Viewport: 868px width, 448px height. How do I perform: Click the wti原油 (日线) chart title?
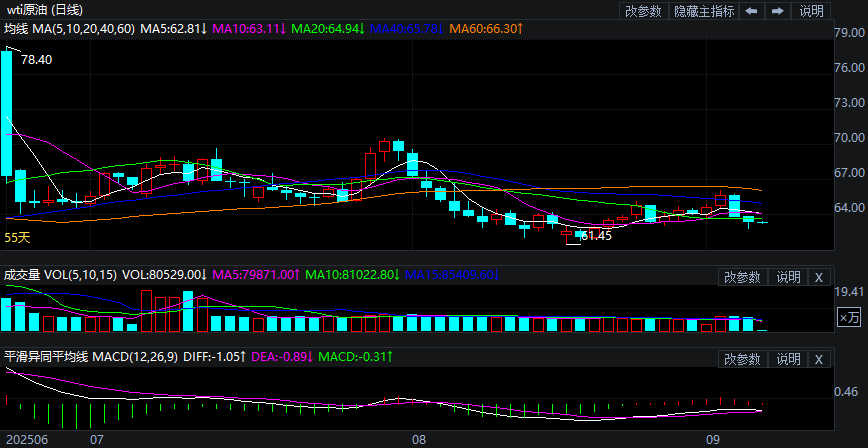coord(45,10)
